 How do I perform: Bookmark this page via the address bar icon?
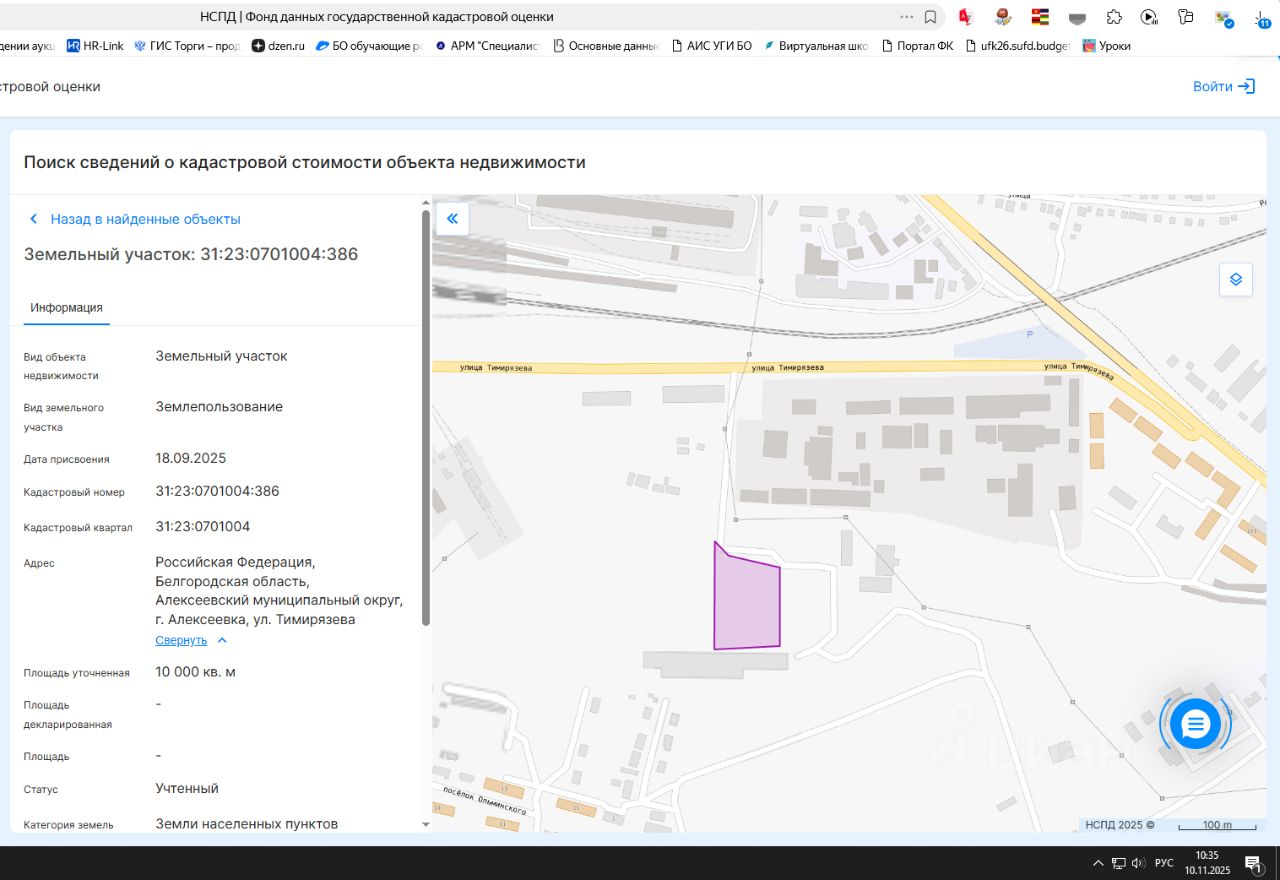[930, 17]
